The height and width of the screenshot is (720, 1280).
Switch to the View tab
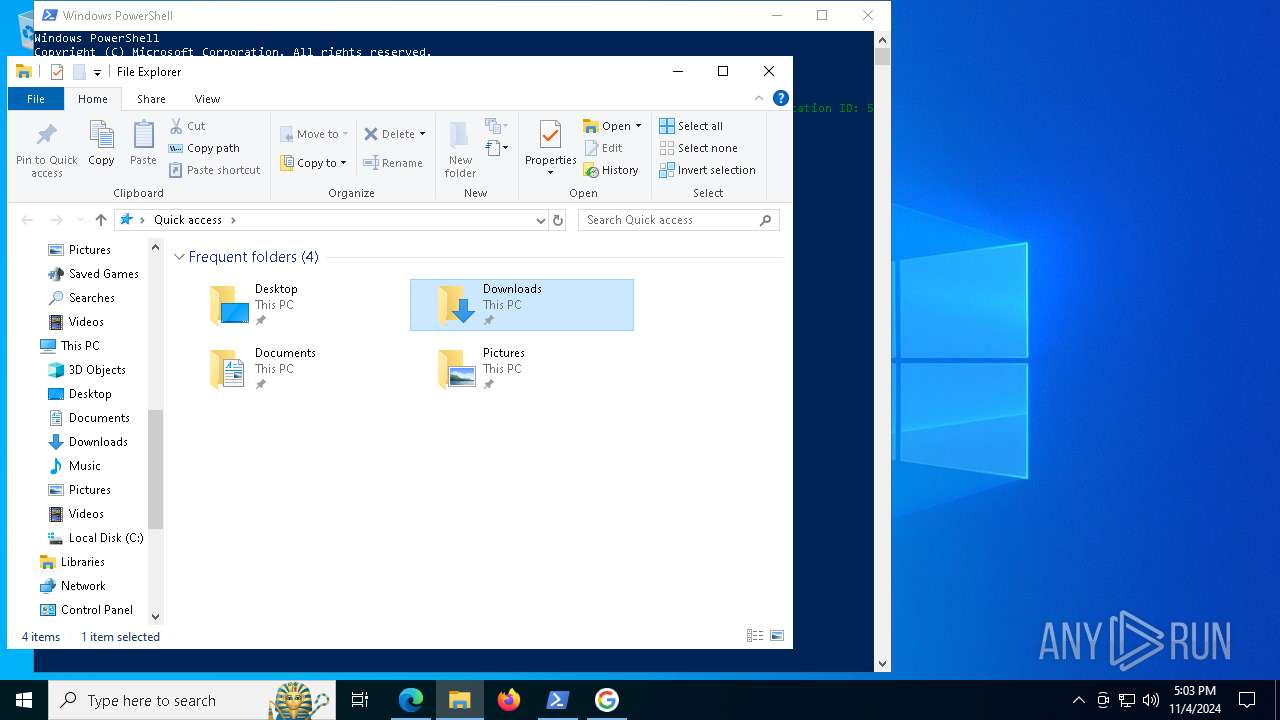[207, 99]
